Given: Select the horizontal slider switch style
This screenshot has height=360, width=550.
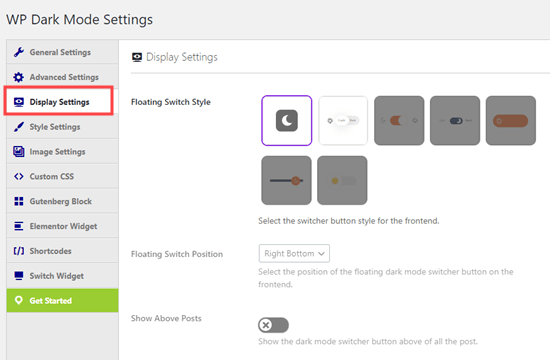Looking at the screenshot, I should pyautogui.click(x=286, y=180).
